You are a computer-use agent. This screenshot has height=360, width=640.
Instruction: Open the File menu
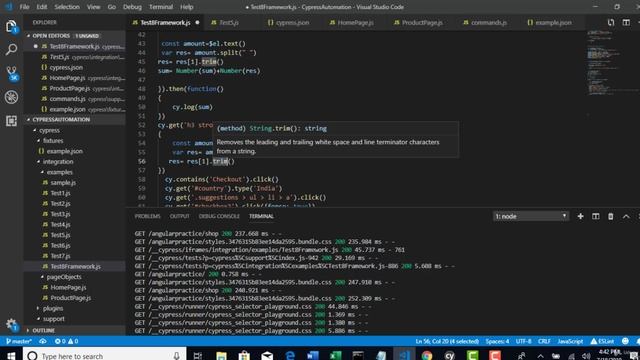point(24,7)
